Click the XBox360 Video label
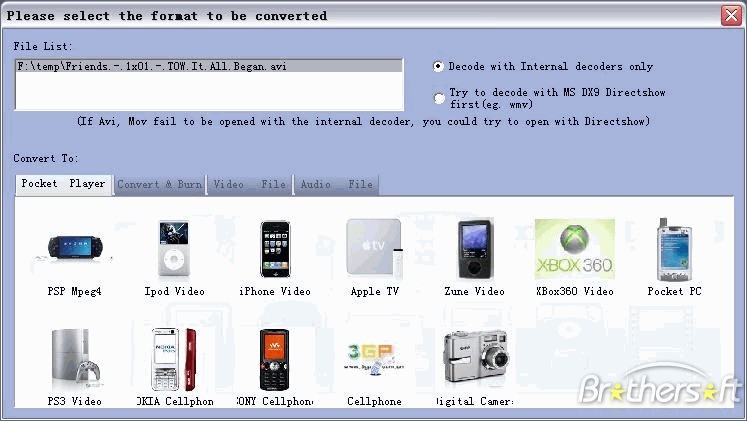747x421 pixels. pyautogui.click(x=575, y=291)
